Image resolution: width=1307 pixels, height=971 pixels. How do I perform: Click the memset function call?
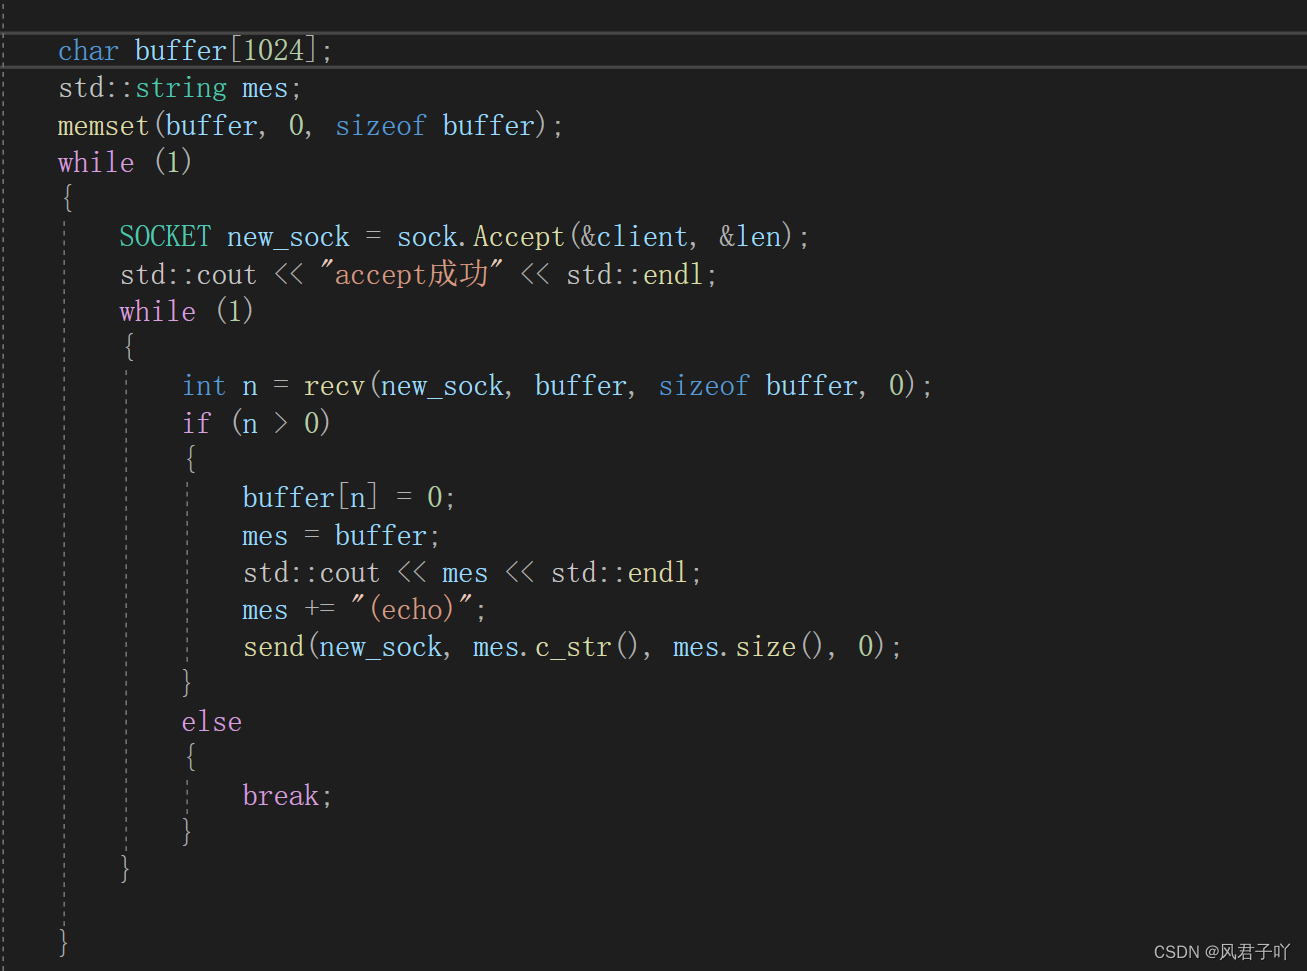click(x=103, y=125)
